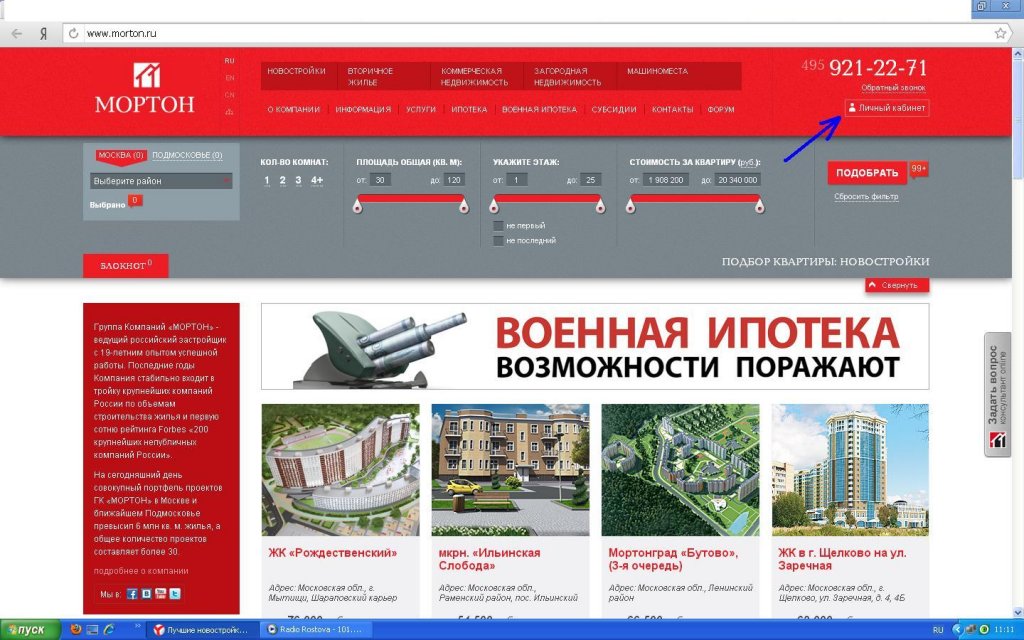Image resolution: width=1024 pixels, height=640 pixels.
Task: Open the Ипотека menu item
Action: (x=469, y=110)
